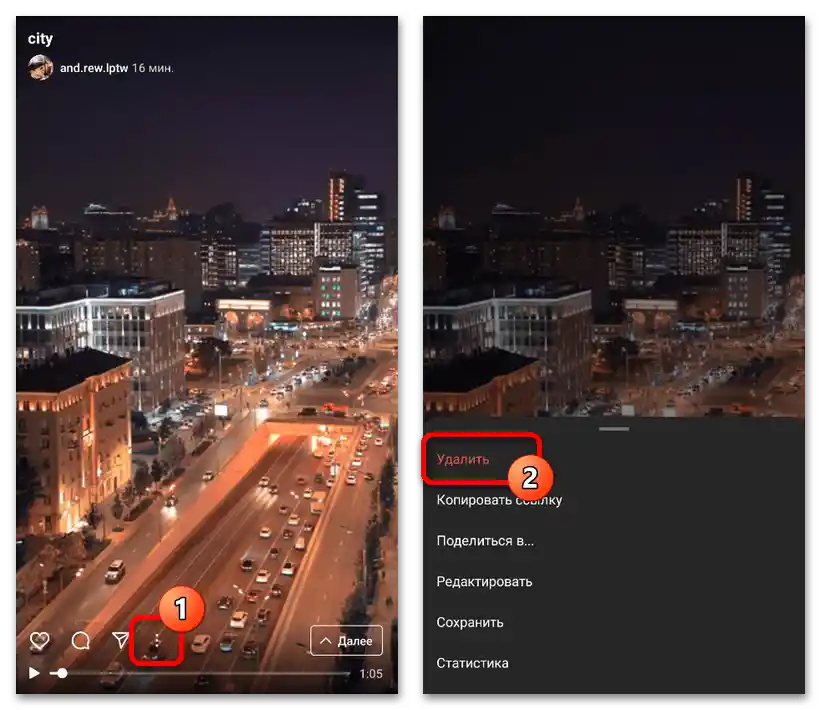Viewport: 821px width, 710px height.
Task: Open the and.rew.lptw profile avatar
Action: tap(40, 68)
